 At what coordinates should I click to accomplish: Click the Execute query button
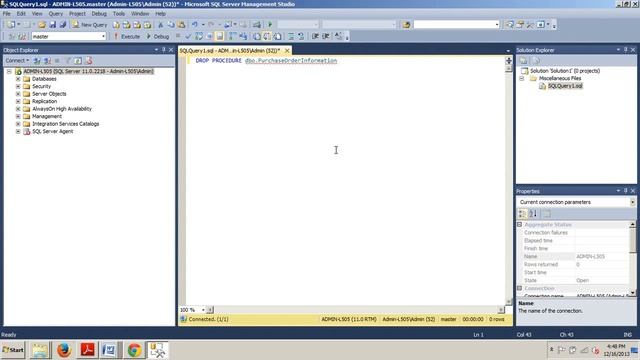127,36
